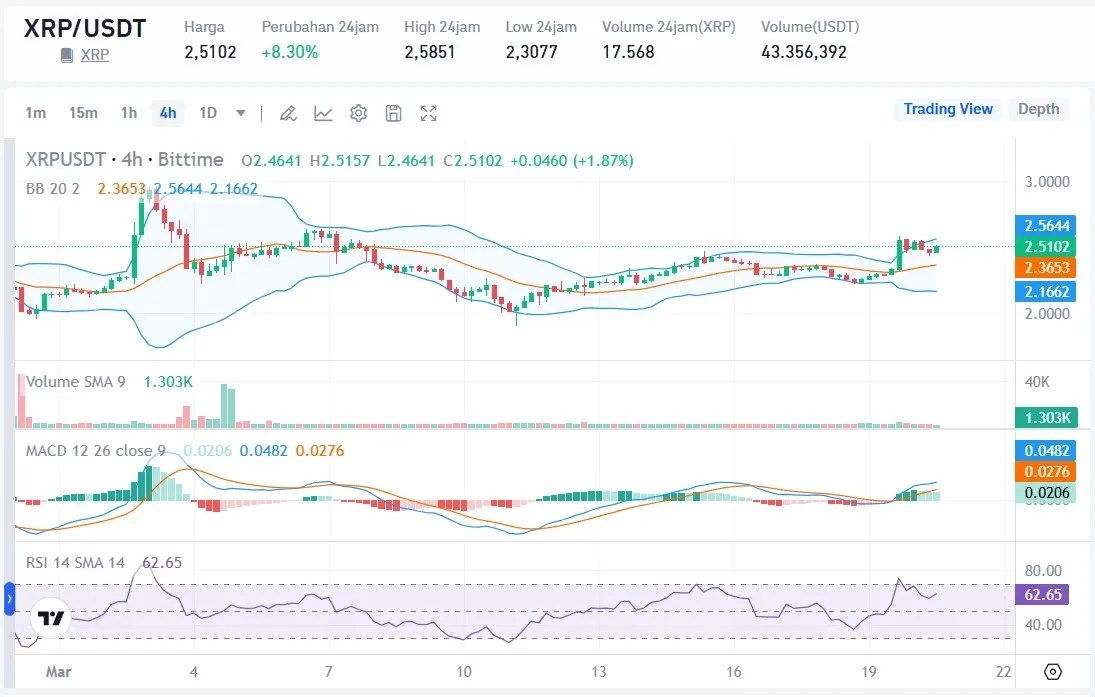
Task: Click the hexagon settings icon below price scale
Action: [1051, 673]
